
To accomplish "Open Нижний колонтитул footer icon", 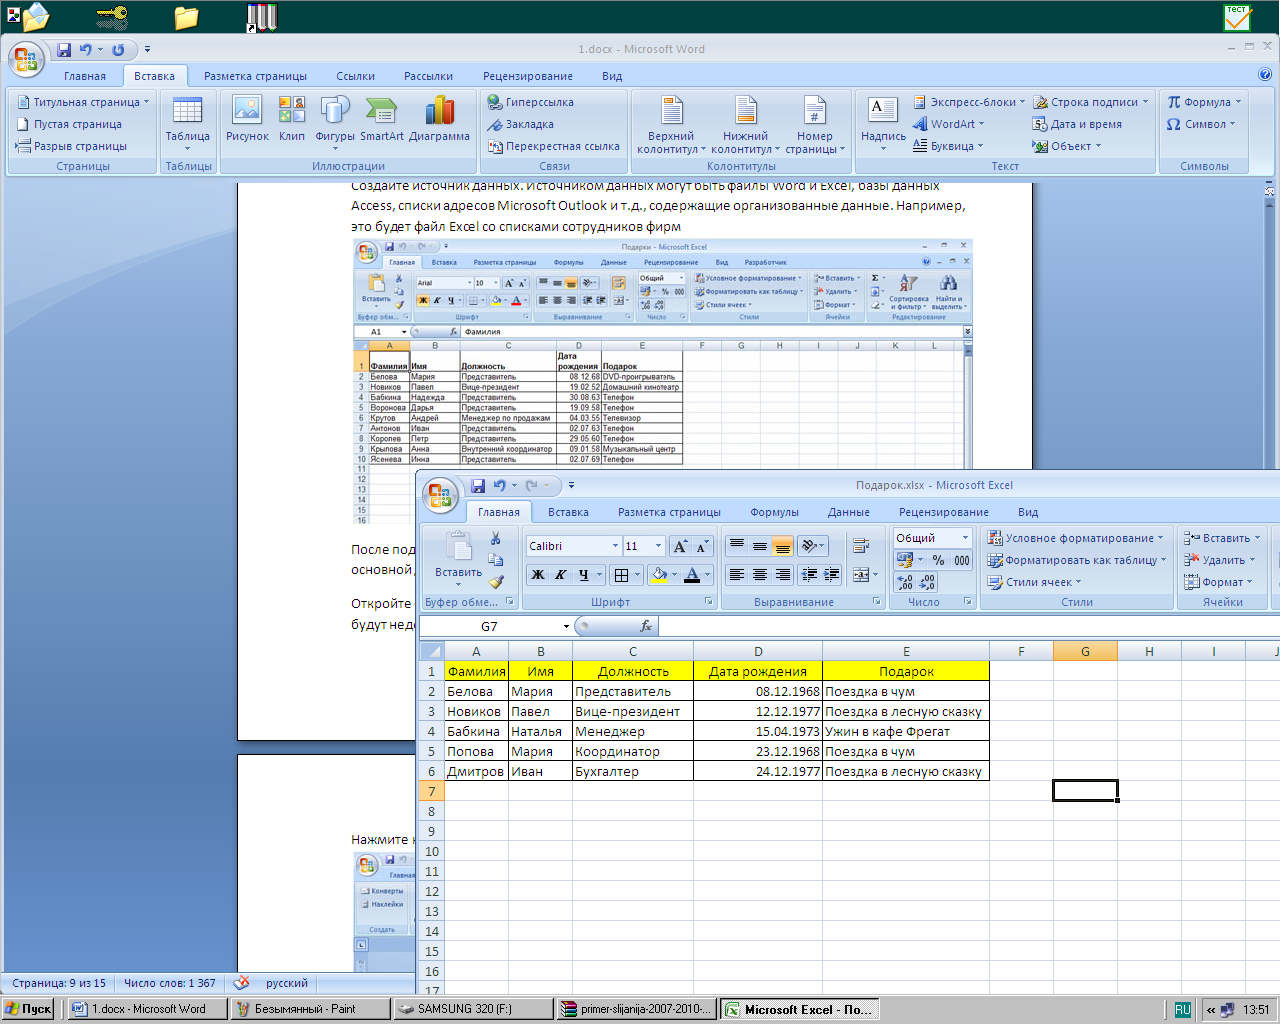I will coord(746,124).
